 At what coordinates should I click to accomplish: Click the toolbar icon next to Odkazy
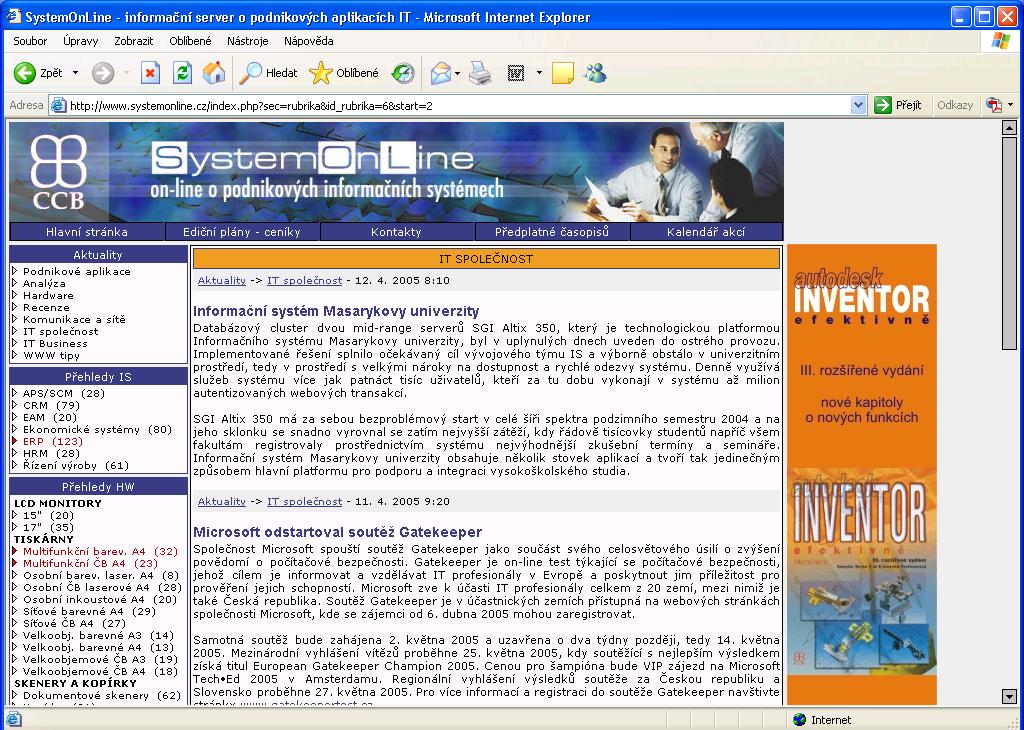(994, 105)
